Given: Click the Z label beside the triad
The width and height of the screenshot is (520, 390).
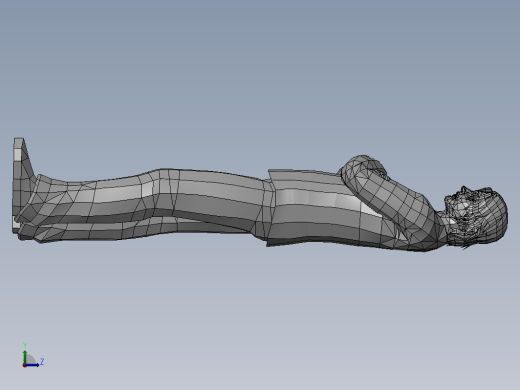Looking at the screenshot, I should point(42,361).
